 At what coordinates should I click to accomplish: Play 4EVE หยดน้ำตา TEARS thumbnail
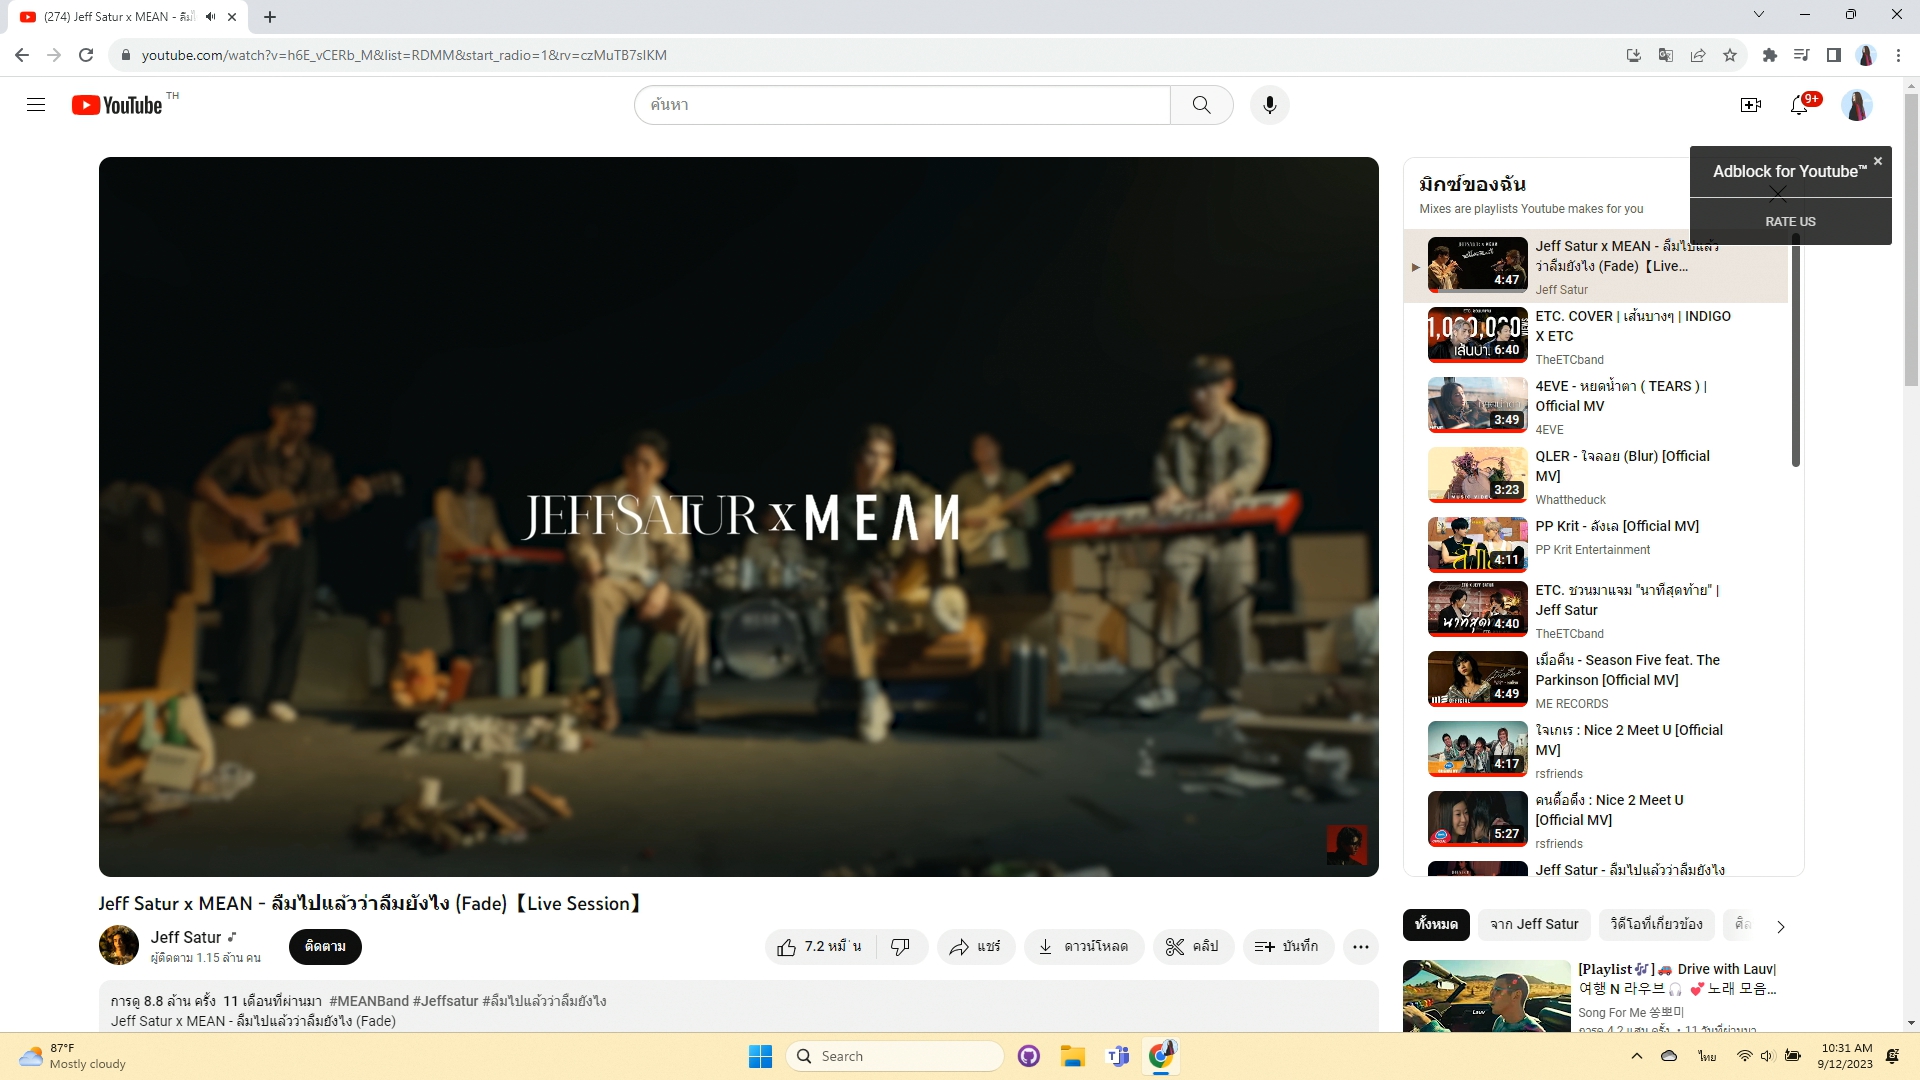(x=1477, y=404)
